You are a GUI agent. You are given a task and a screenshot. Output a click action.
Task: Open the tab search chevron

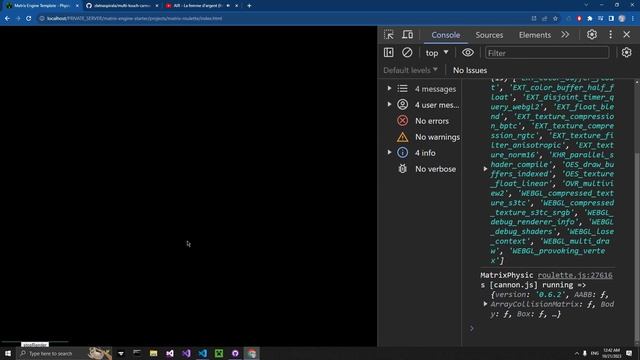tap(586, 5)
